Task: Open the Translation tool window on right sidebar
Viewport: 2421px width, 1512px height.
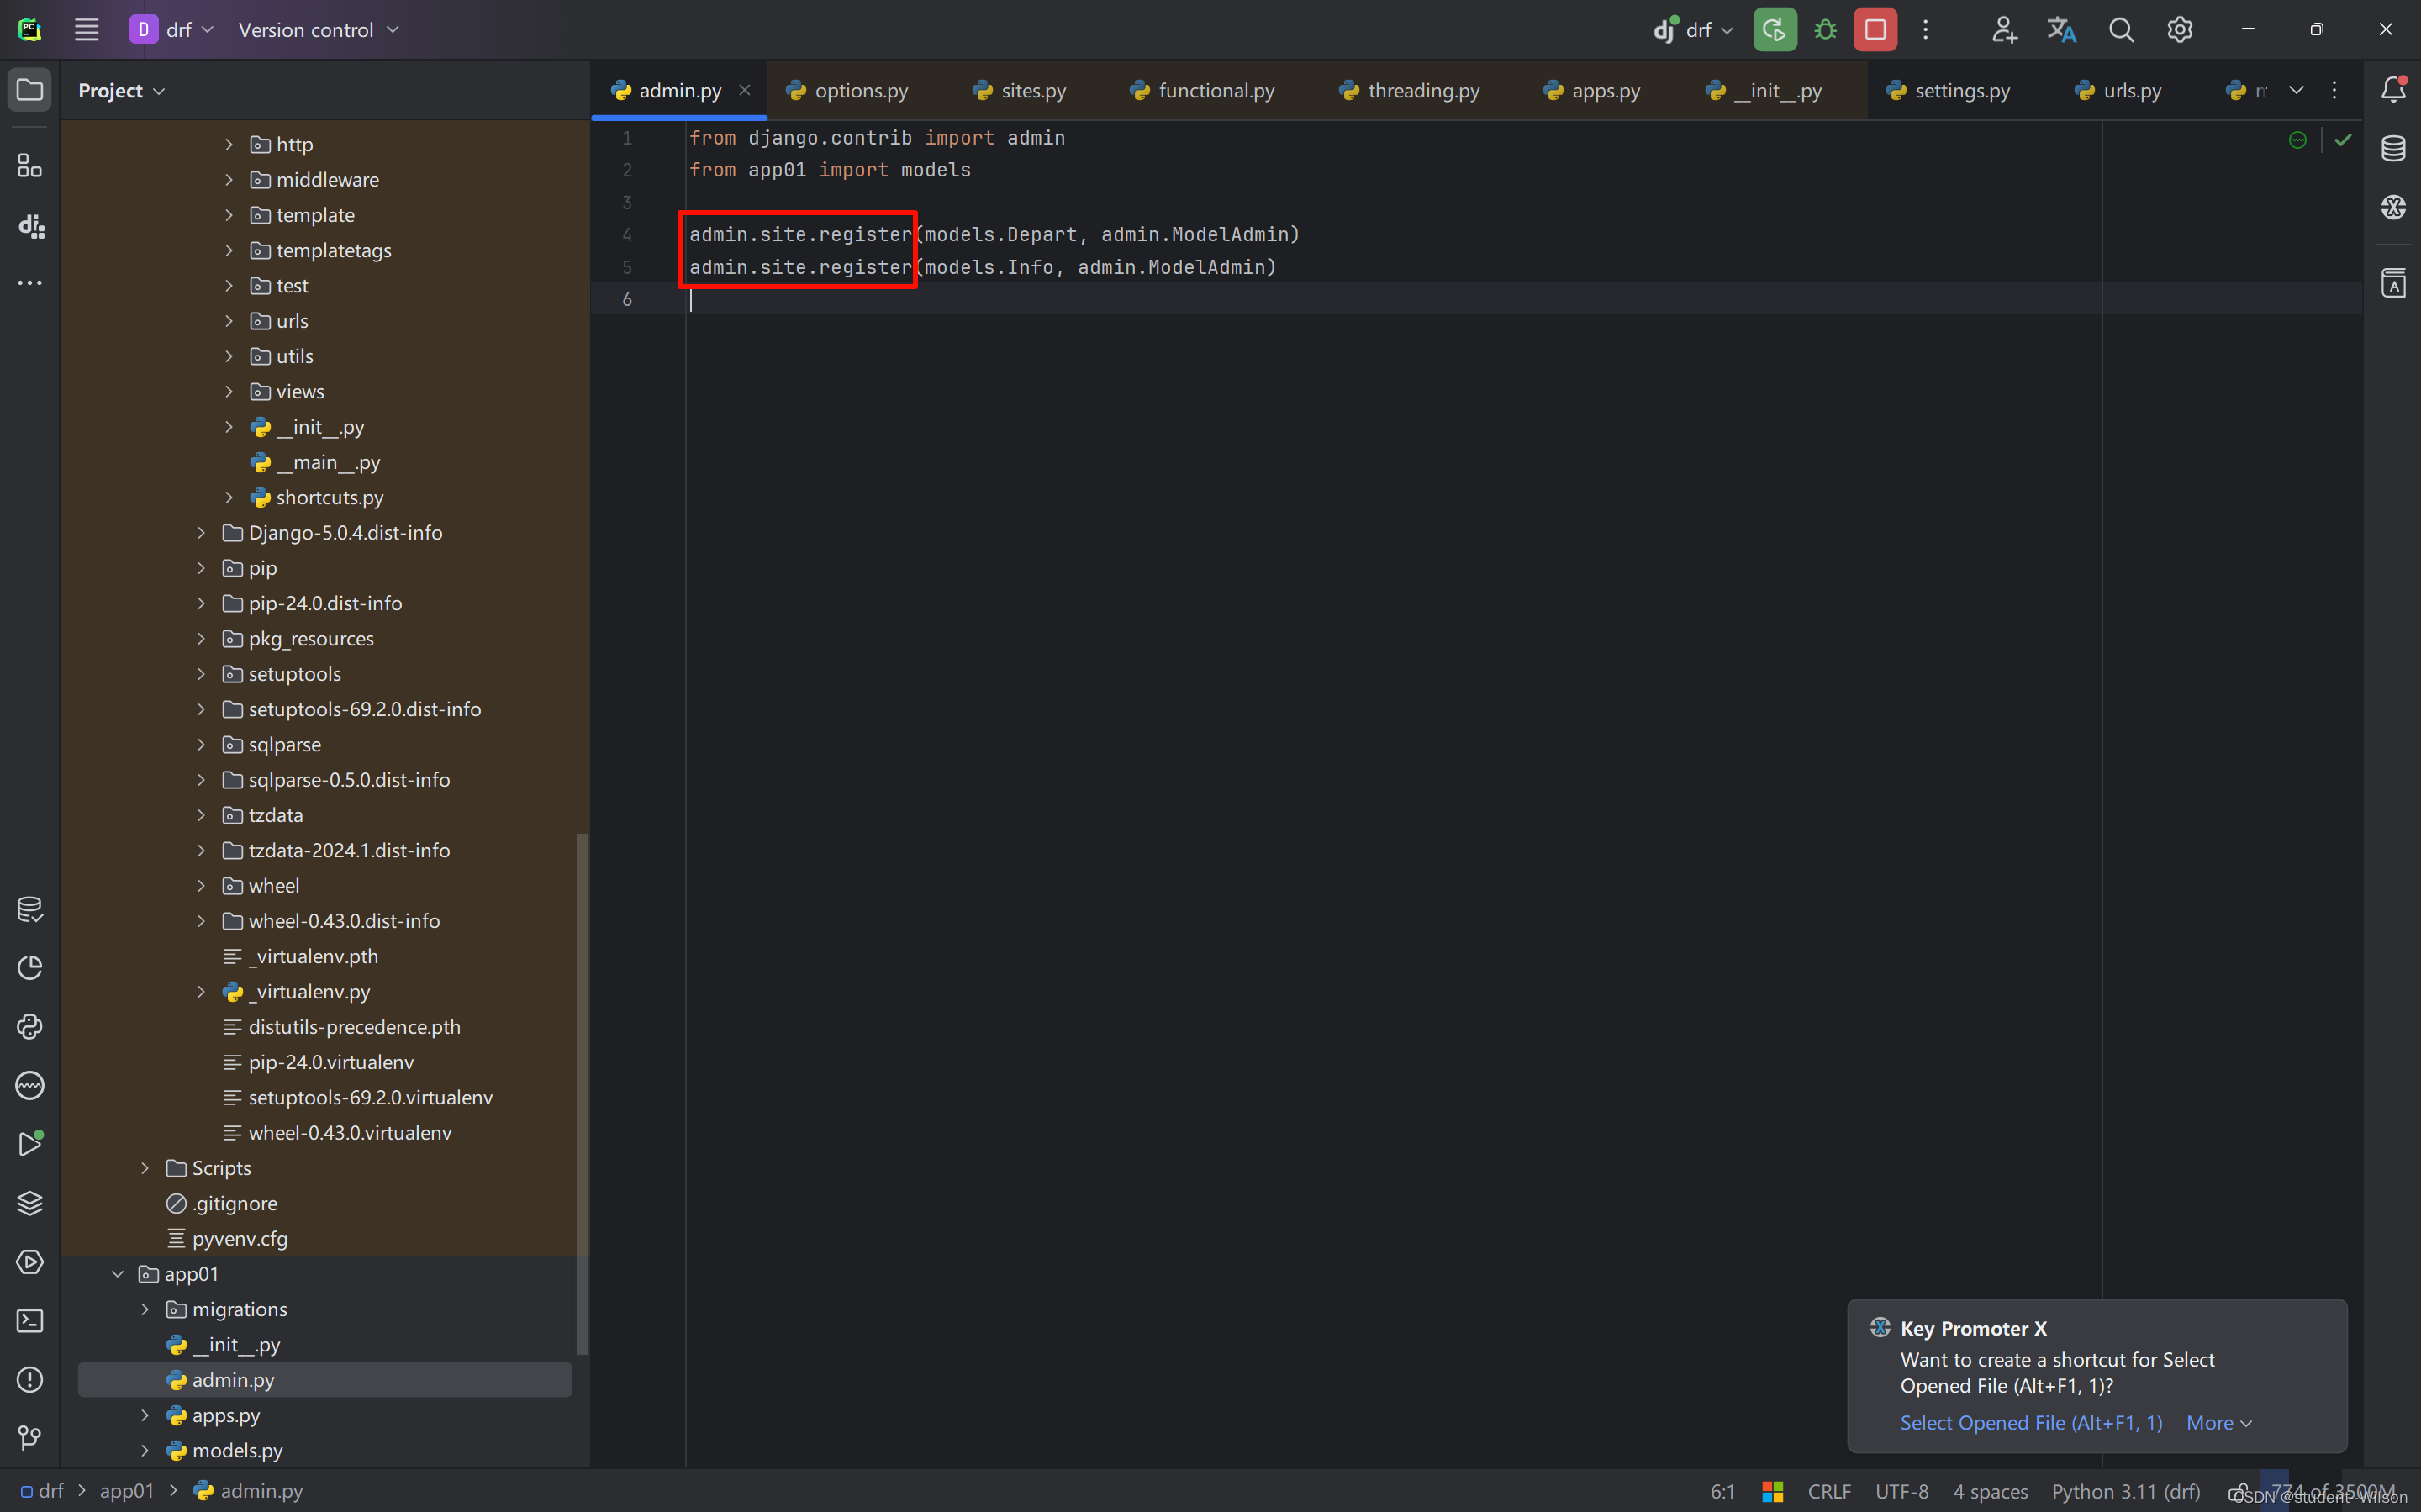Action: (x=2393, y=283)
